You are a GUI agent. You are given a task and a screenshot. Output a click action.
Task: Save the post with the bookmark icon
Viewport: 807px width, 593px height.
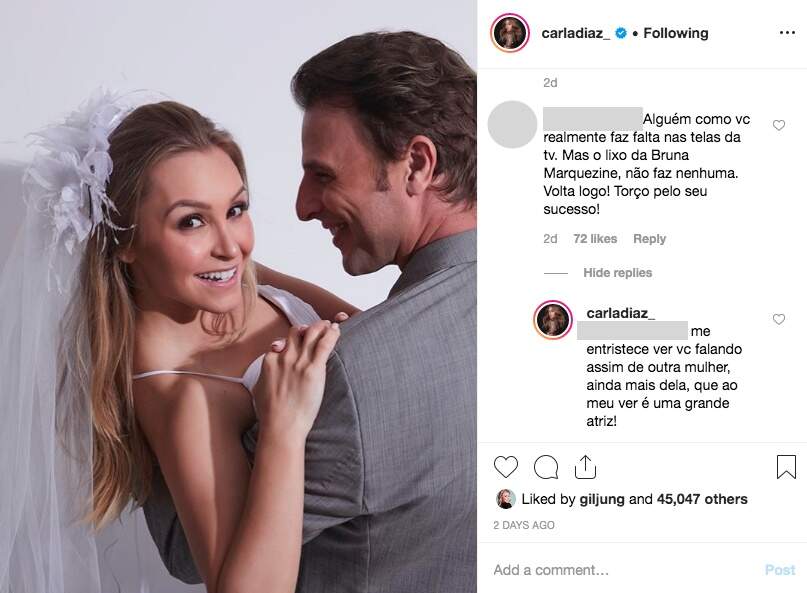point(786,467)
